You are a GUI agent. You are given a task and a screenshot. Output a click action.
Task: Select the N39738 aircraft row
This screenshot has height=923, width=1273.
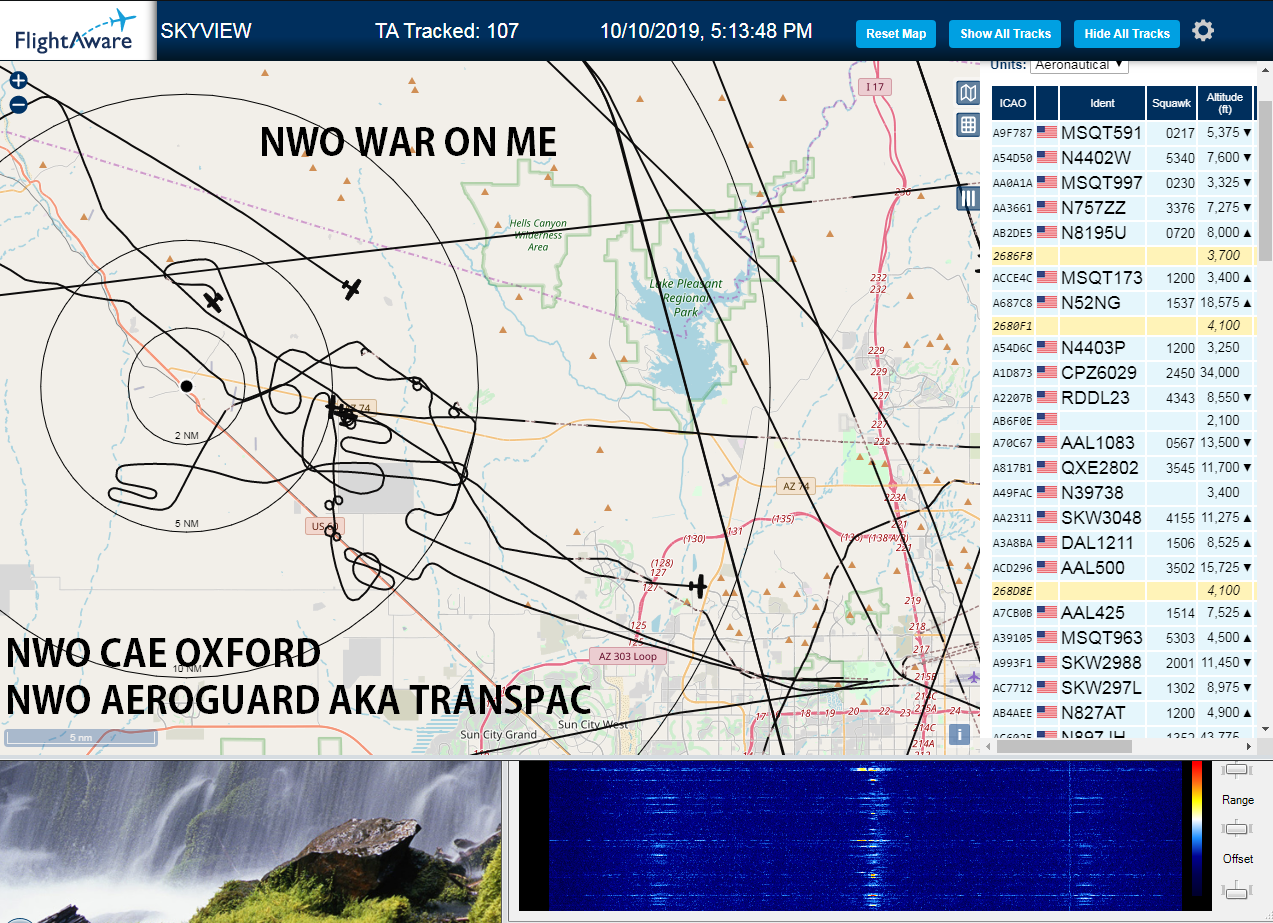click(1122, 492)
